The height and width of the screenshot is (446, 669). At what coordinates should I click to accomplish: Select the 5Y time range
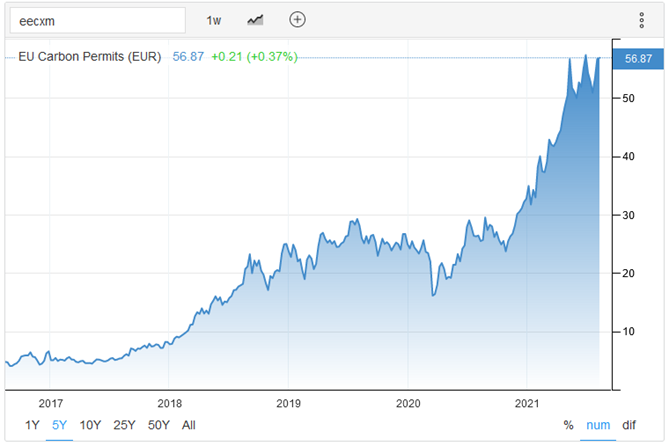click(60, 425)
